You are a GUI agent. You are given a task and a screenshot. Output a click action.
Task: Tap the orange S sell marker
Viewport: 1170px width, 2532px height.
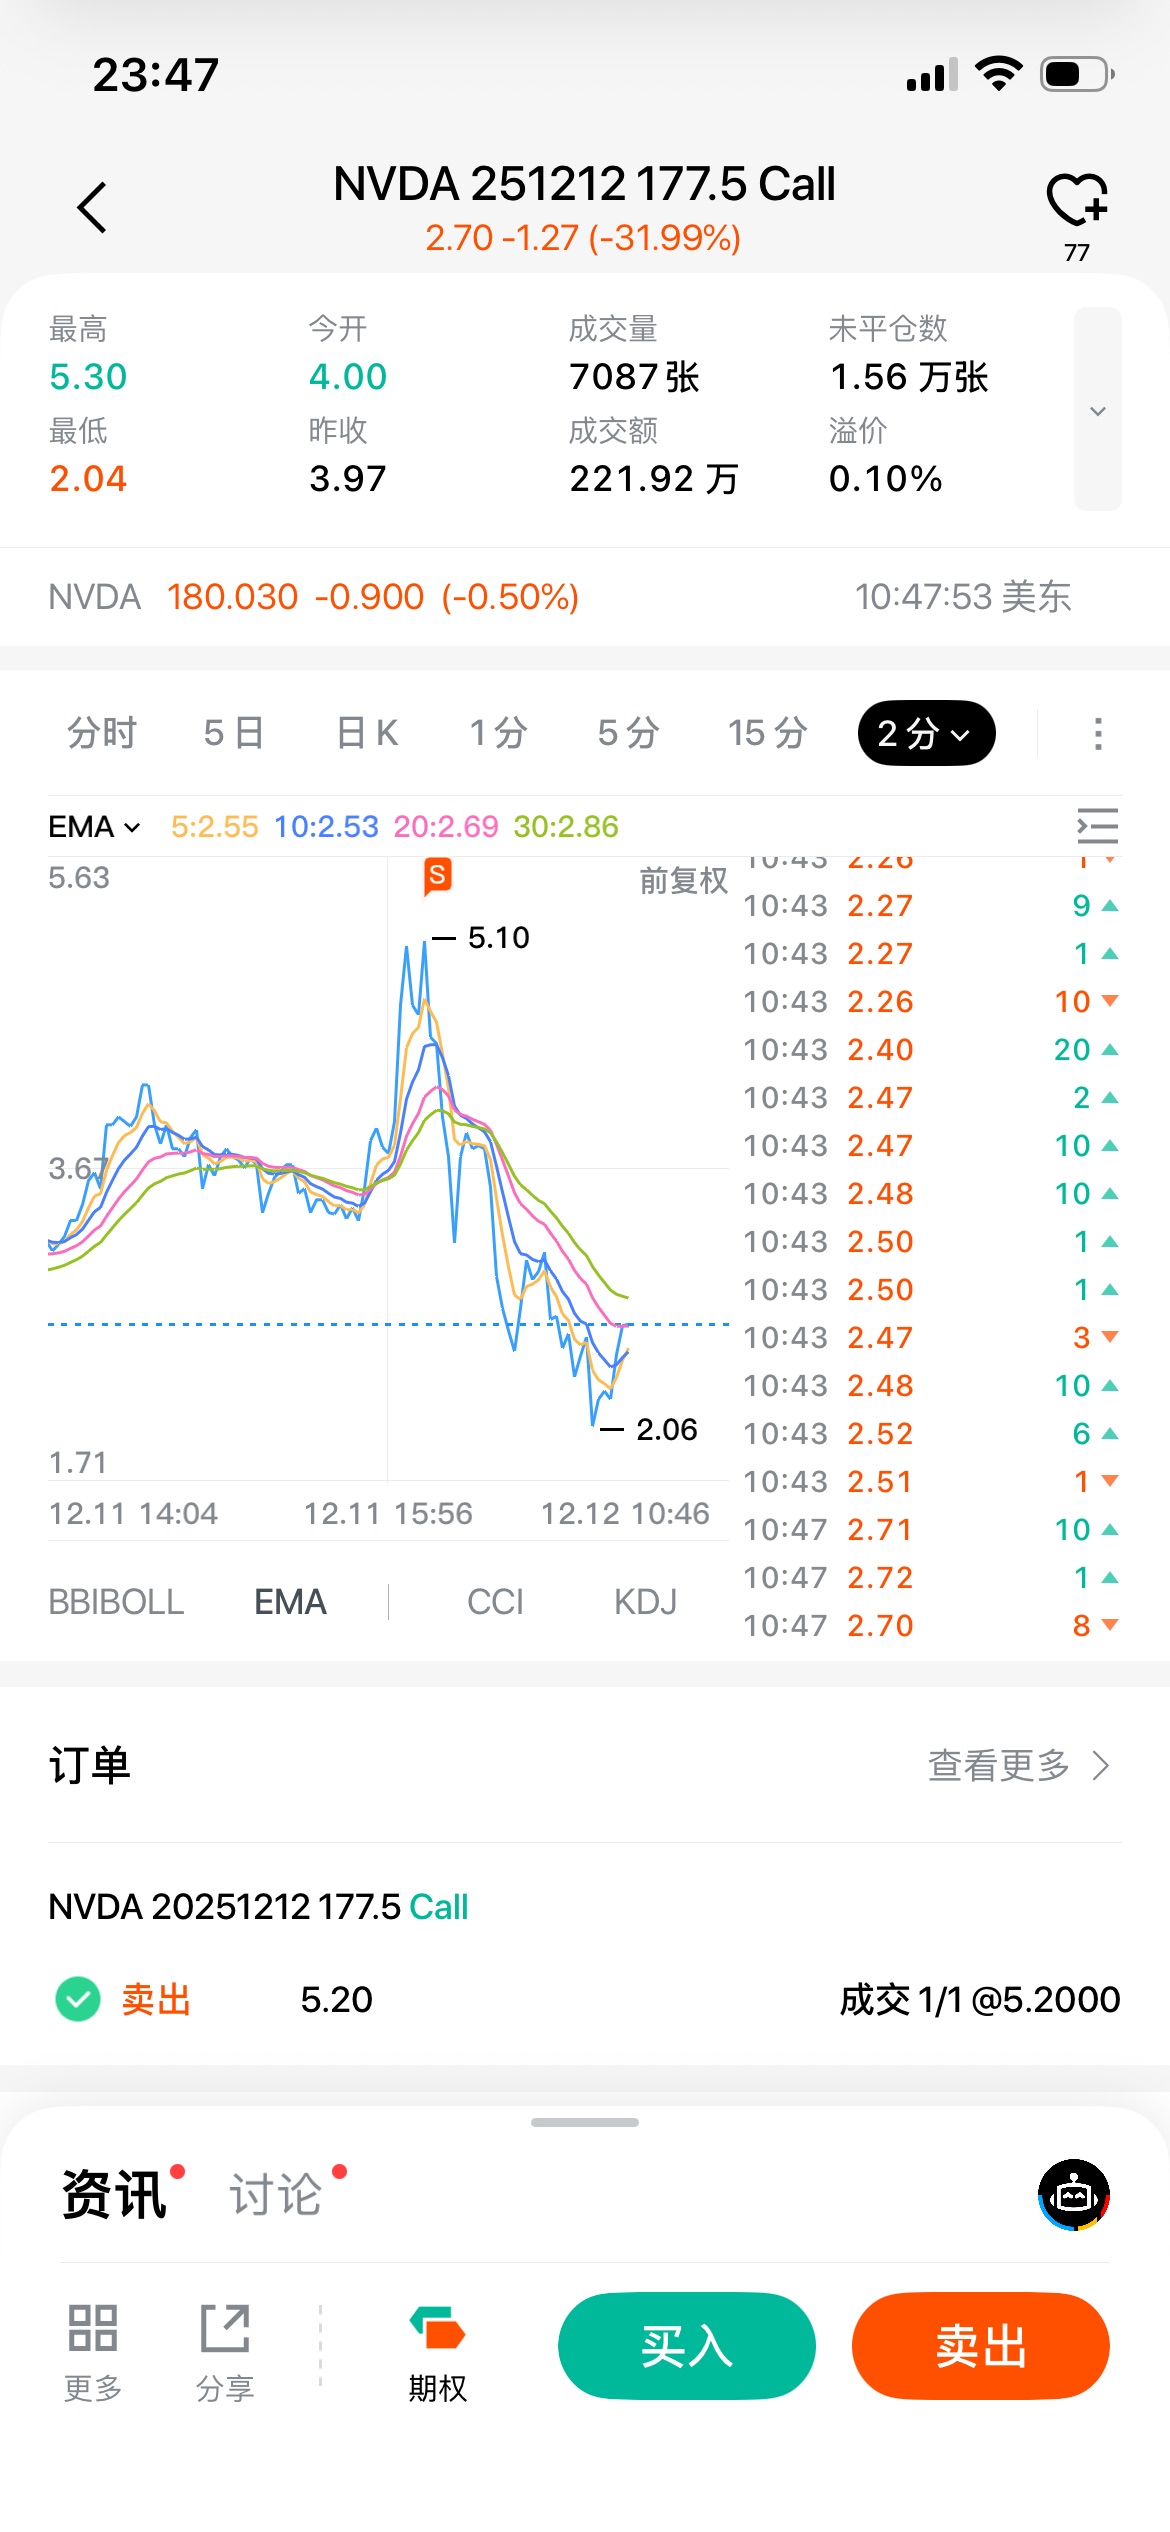437,876
